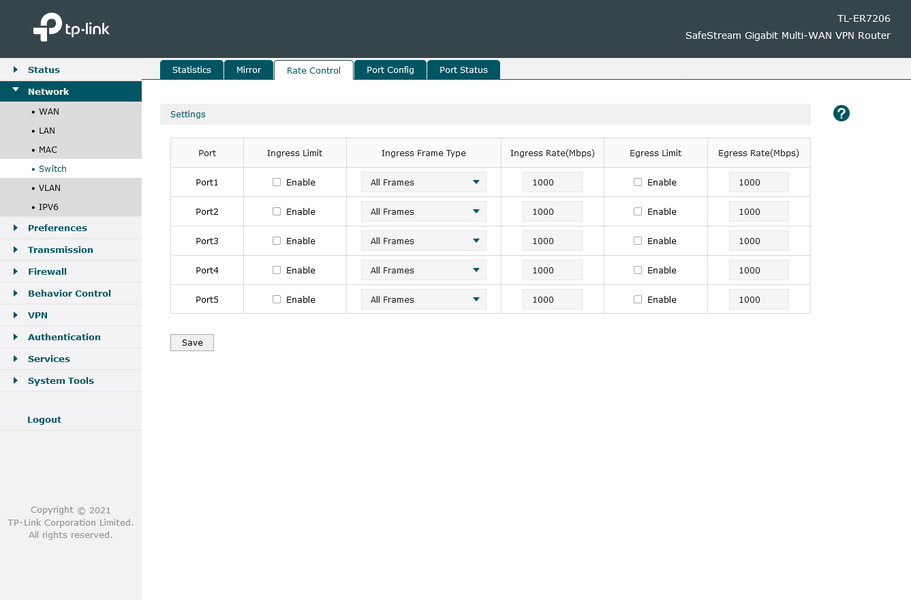Expand the Services menu arrow
This screenshot has height=600, width=911.
click(x=16, y=358)
